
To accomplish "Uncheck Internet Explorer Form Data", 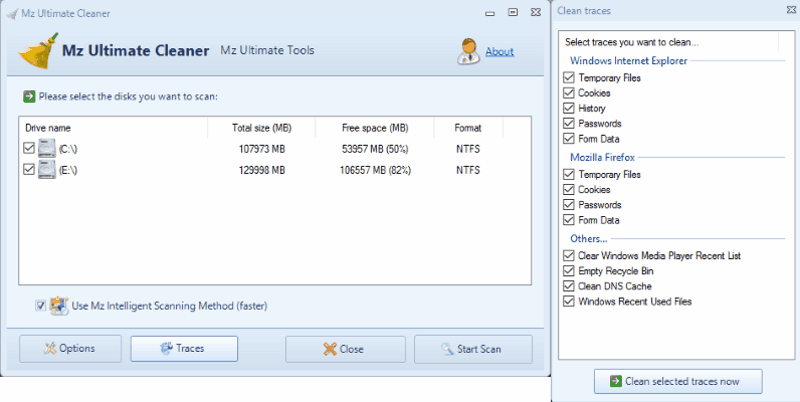I will point(568,139).
